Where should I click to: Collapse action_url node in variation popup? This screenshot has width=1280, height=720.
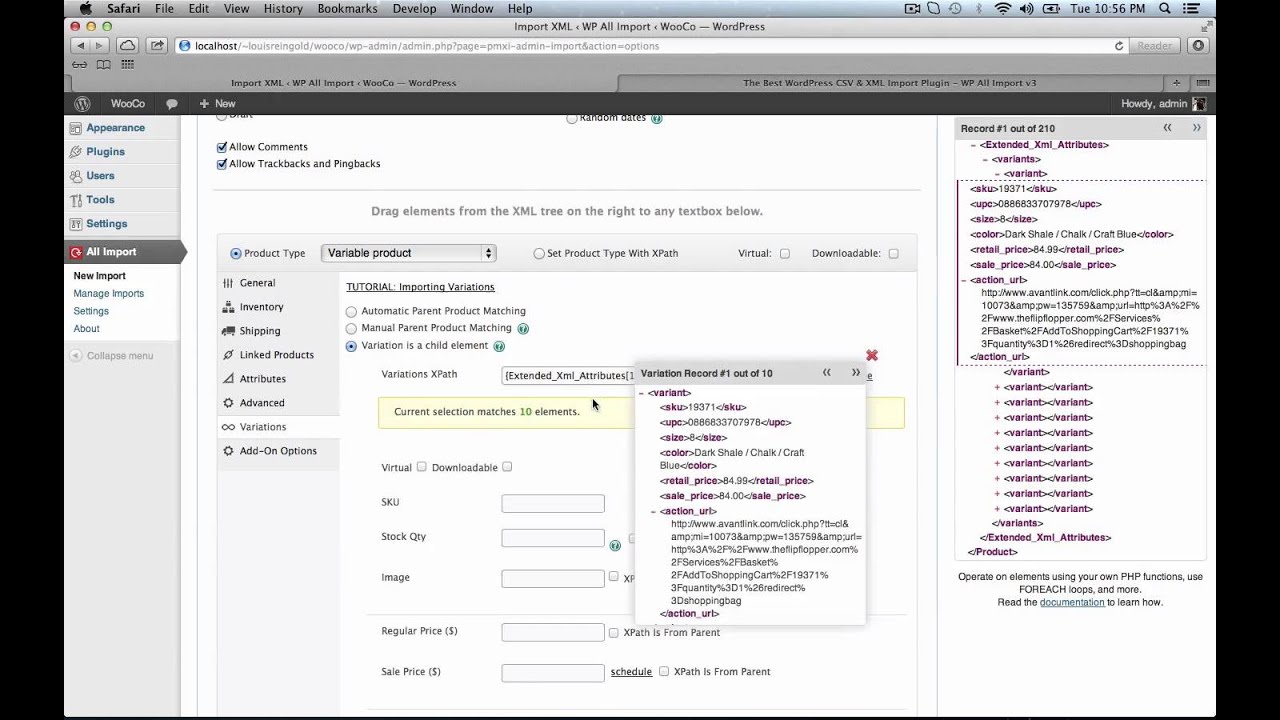653,512
